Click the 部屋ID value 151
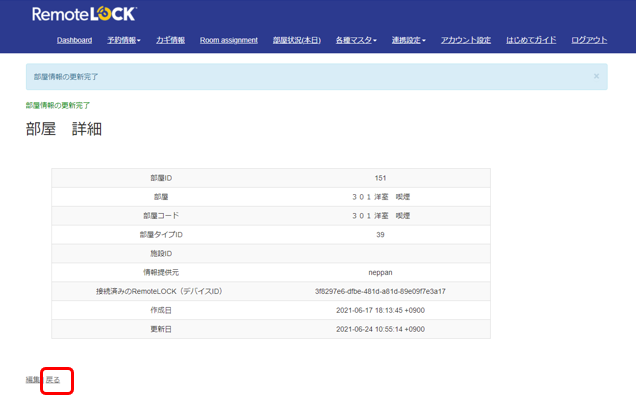Screen dimensions: 636x417 point(380,178)
